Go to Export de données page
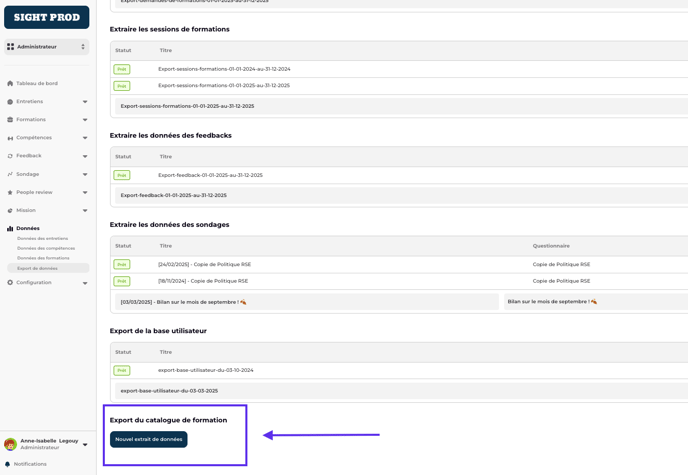This screenshot has width=688, height=475. tap(37, 268)
